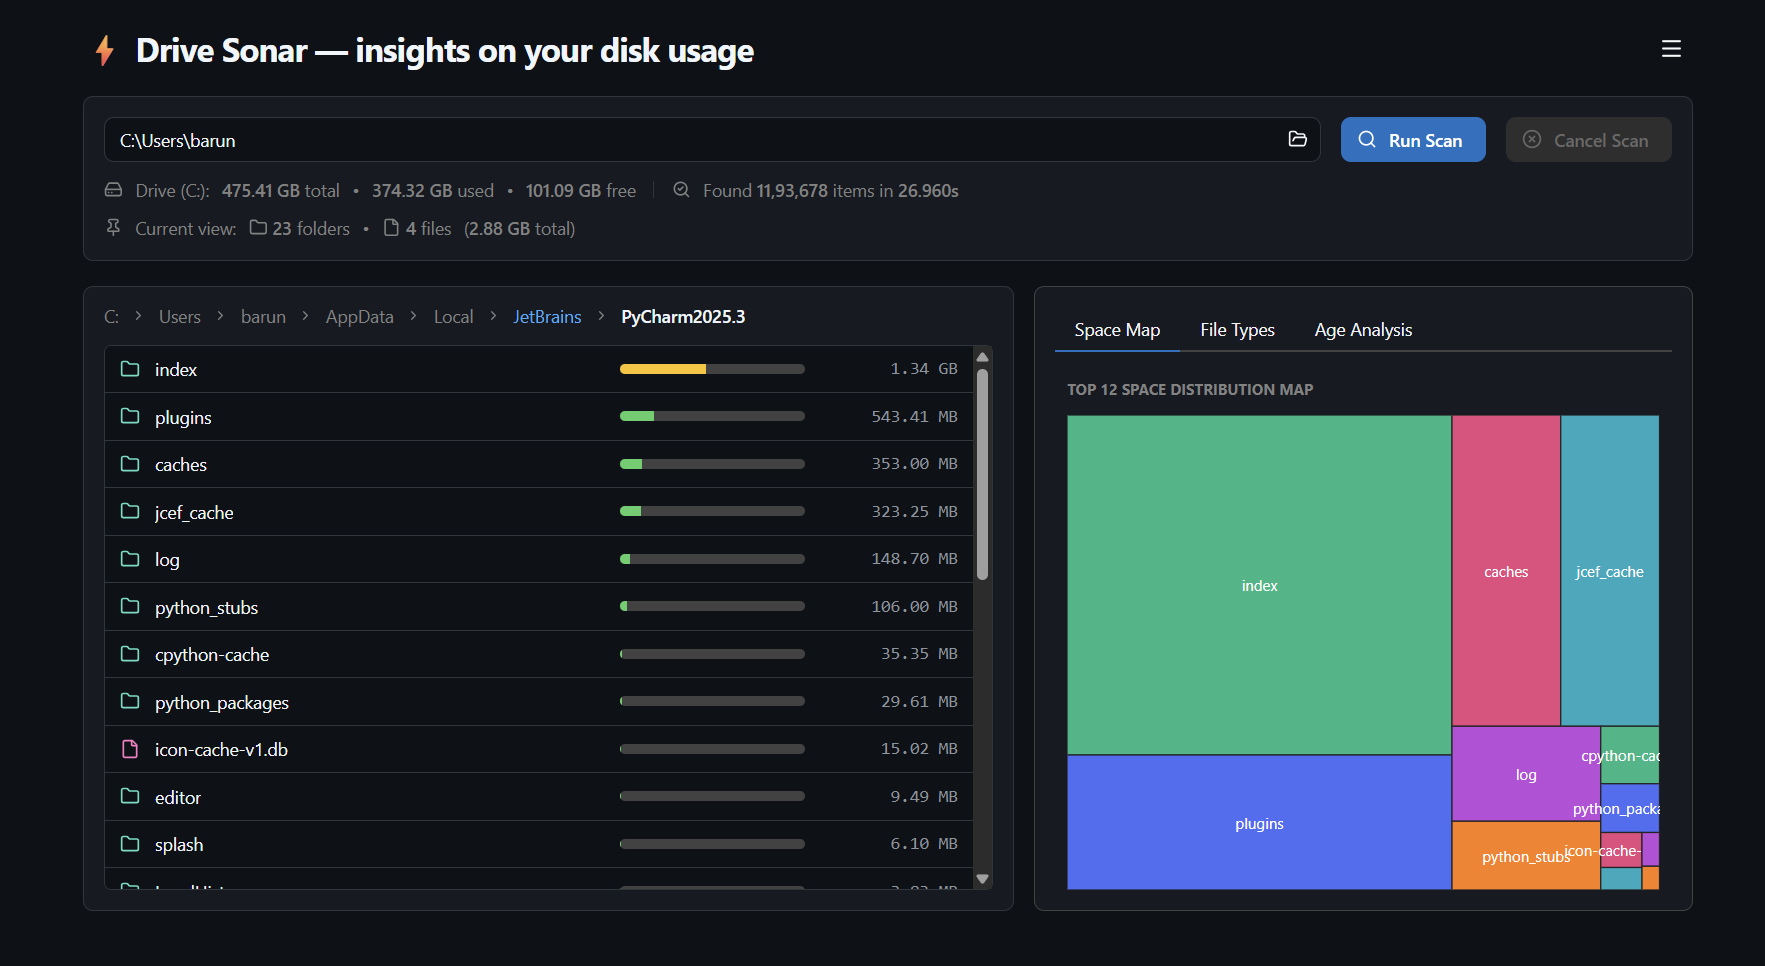This screenshot has height=966, width=1765.
Task: Switch to the File Types tab
Action: (1237, 330)
